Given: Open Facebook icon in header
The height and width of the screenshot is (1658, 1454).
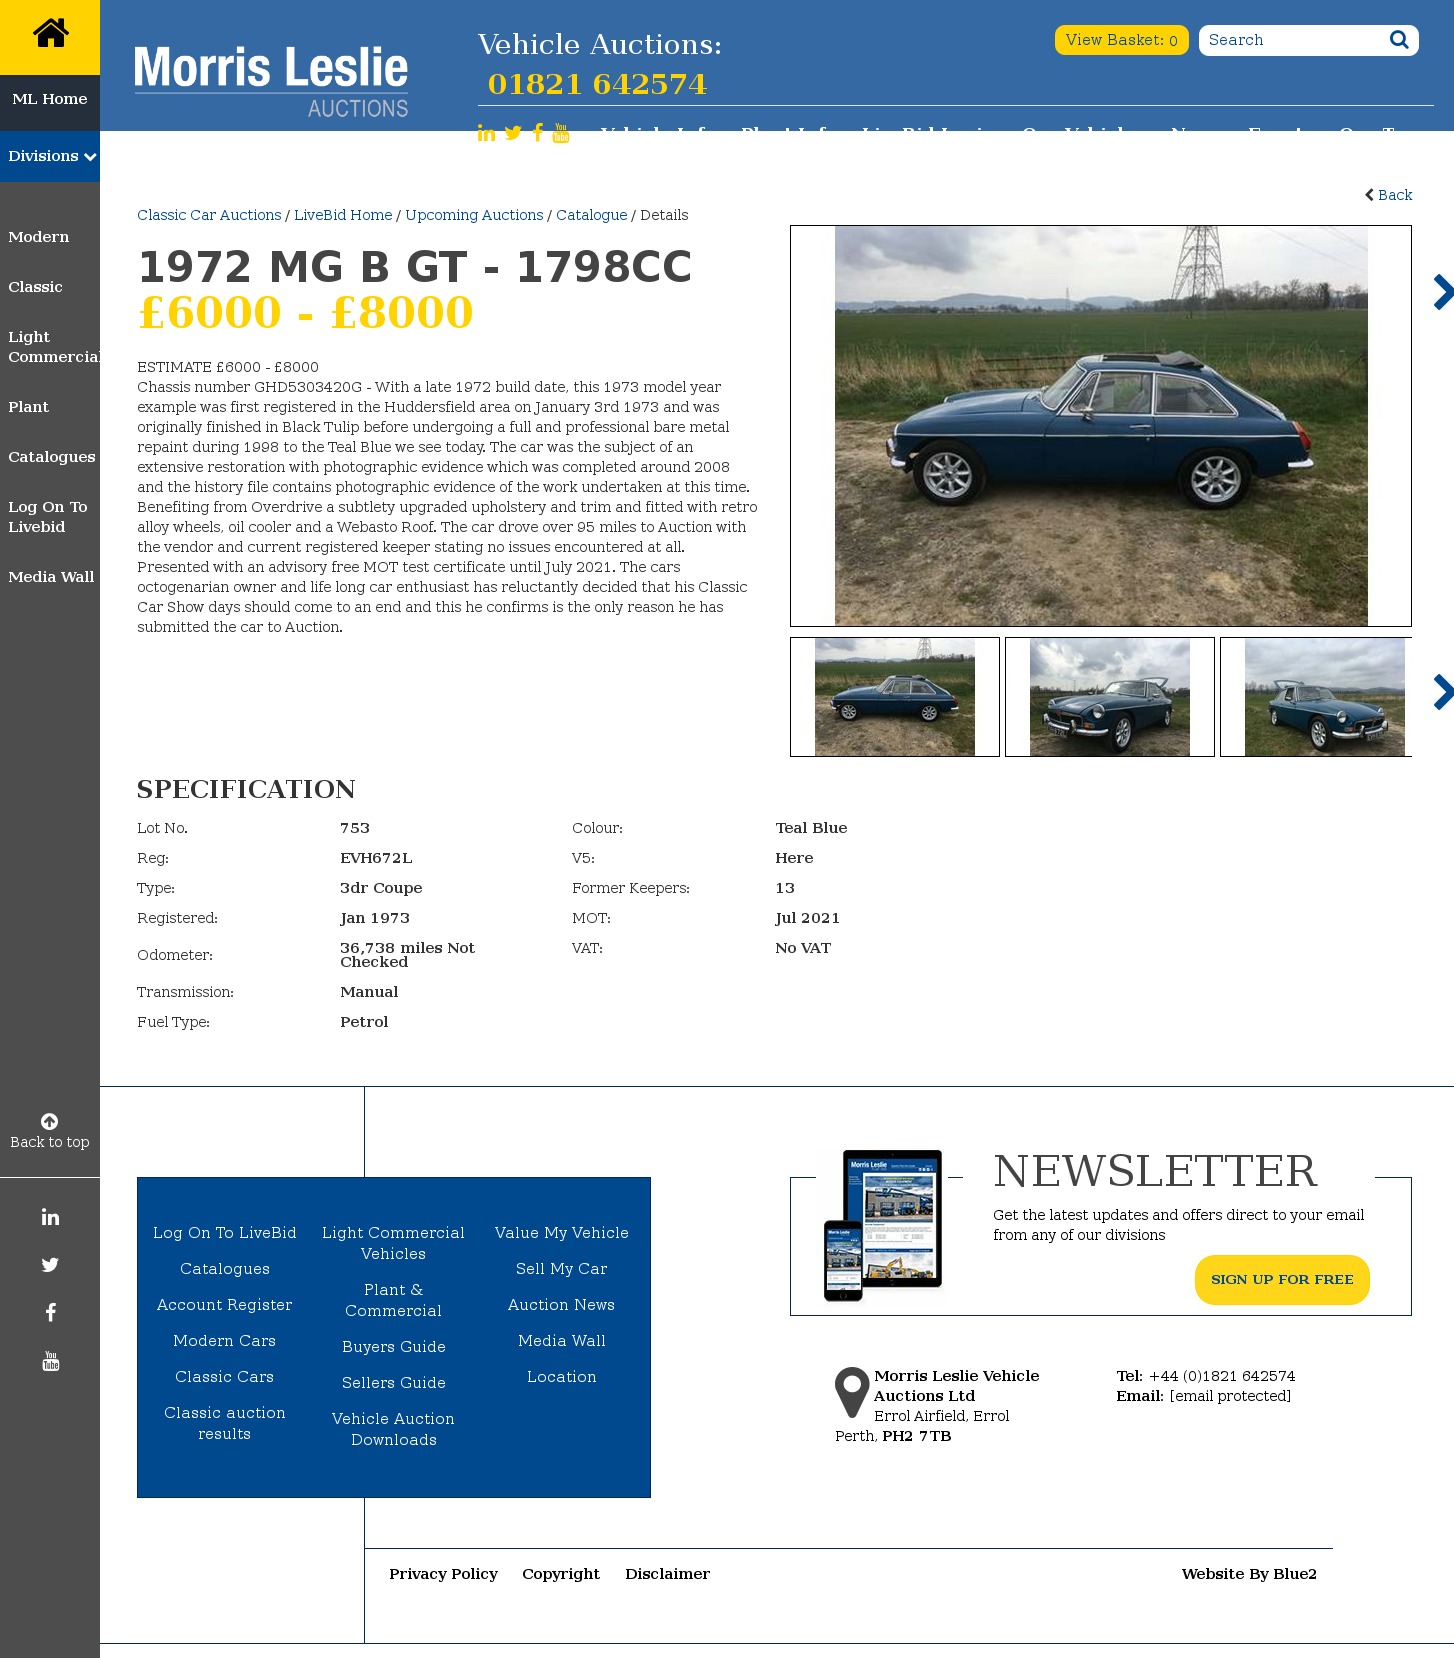Looking at the screenshot, I should click(x=538, y=133).
